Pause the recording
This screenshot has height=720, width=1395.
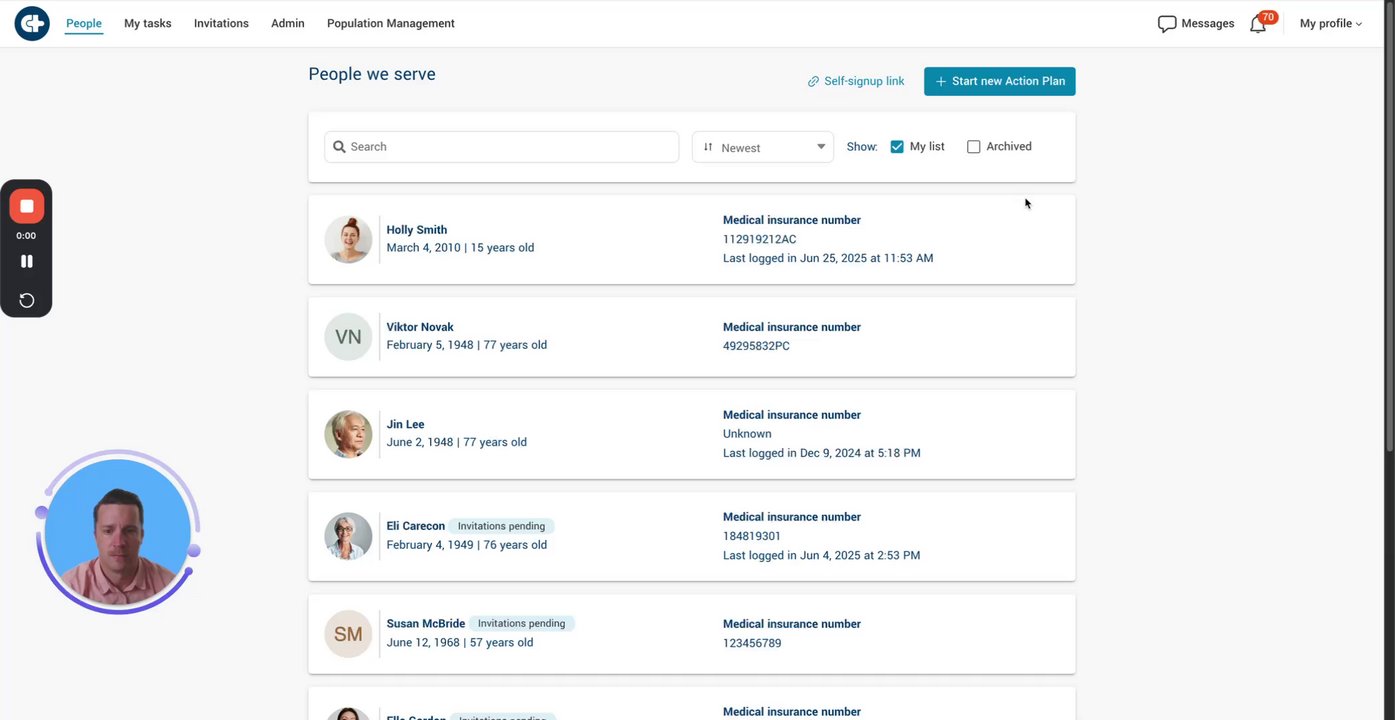(x=27, y=261)
